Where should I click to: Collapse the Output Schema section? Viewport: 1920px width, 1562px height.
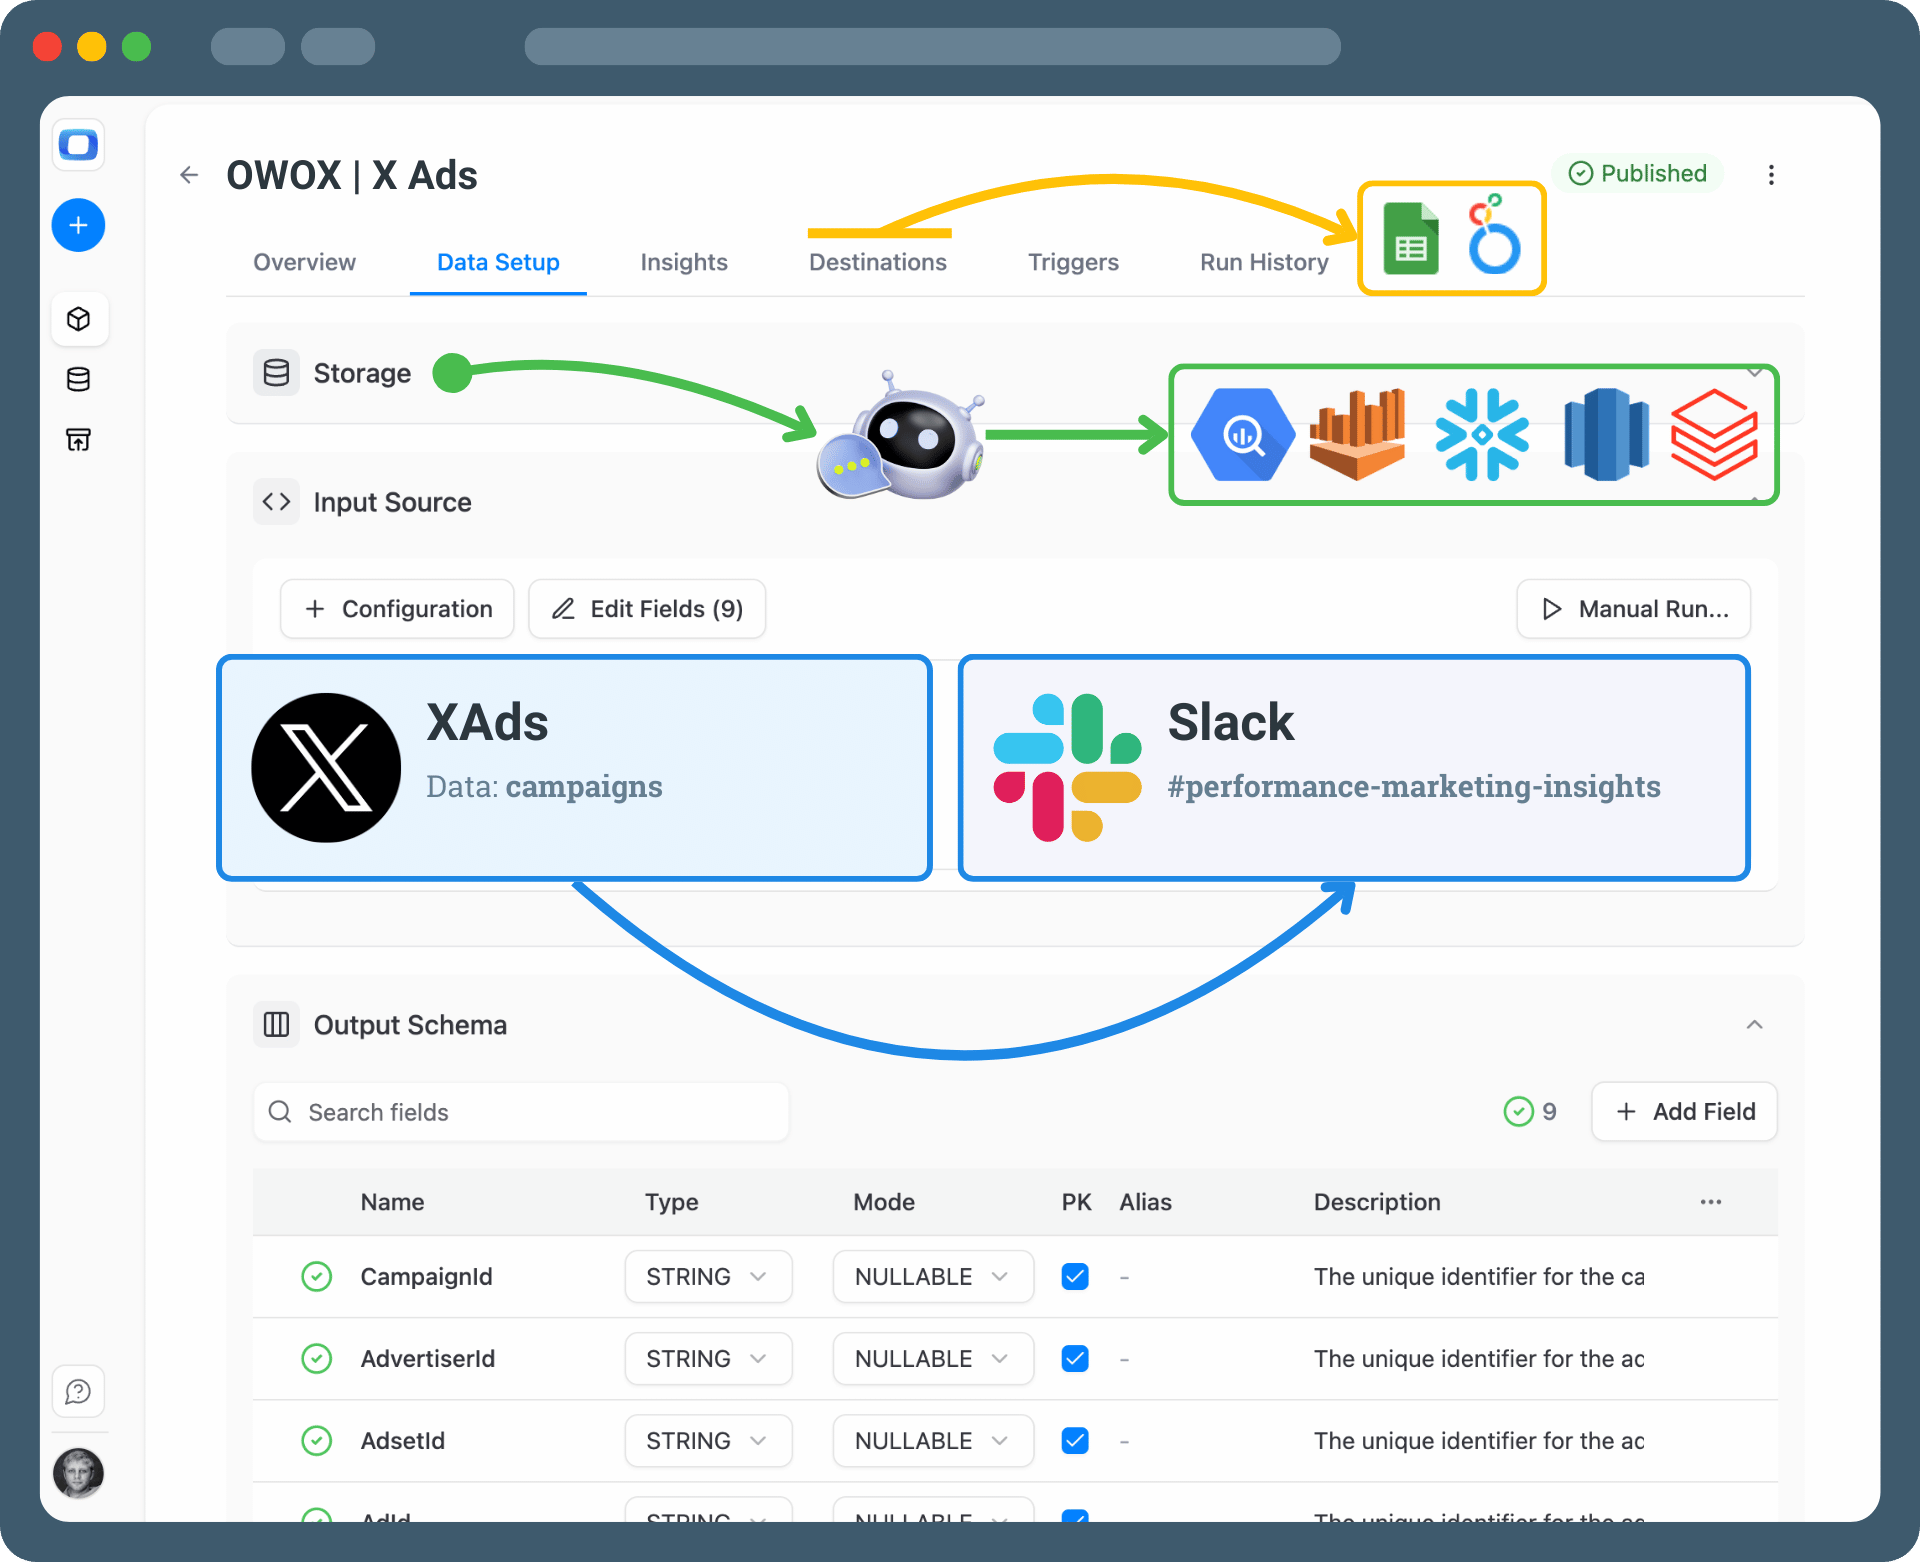pyautogui.click(x=1754, y=1025)
